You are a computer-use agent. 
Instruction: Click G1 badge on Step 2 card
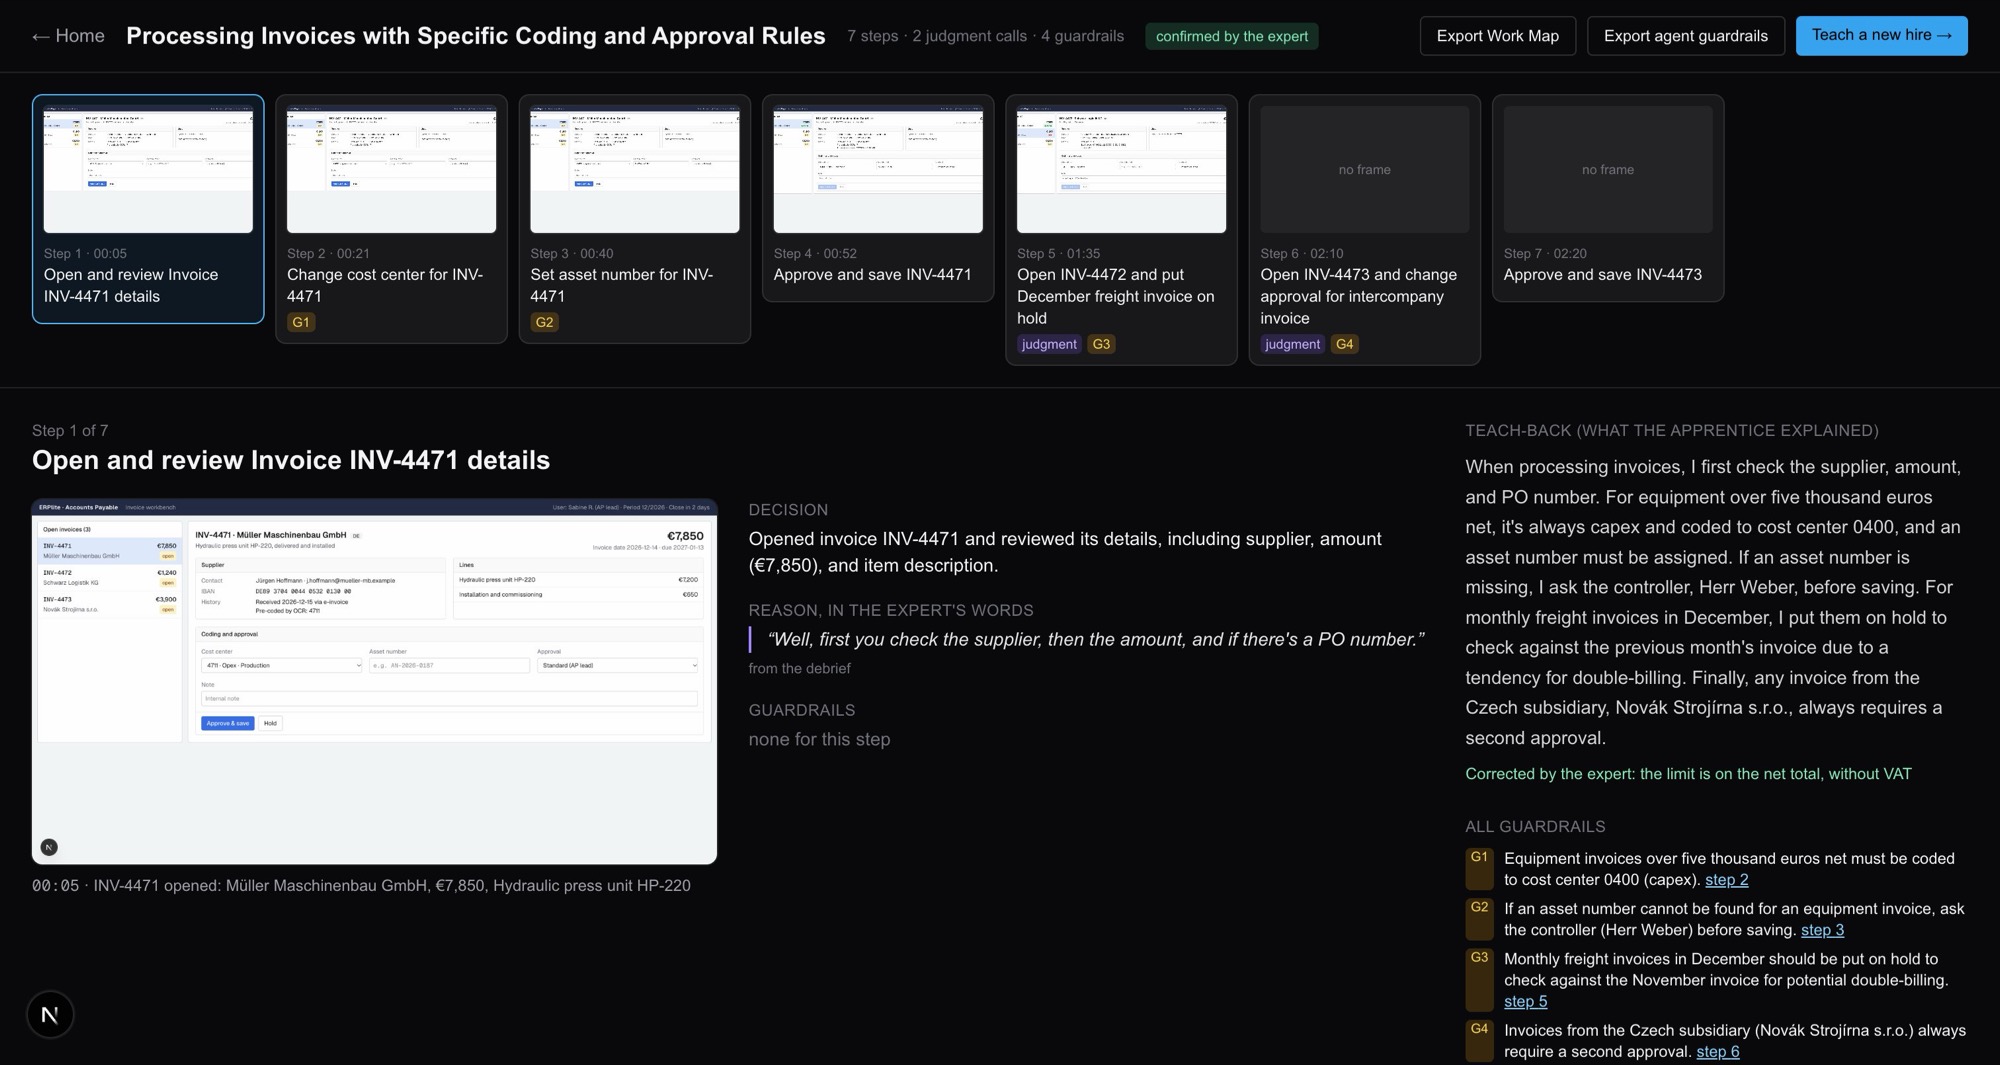pyautogui.click(x=301, y=322)
